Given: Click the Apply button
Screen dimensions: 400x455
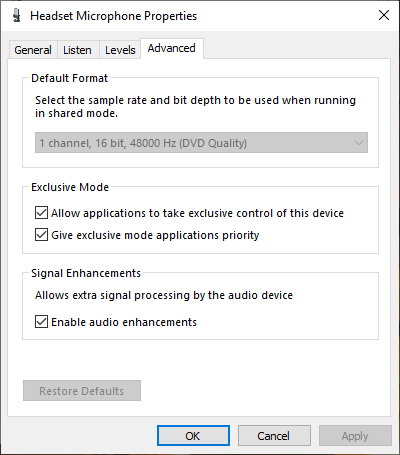Looking at the screenshot, I should 355,436.
